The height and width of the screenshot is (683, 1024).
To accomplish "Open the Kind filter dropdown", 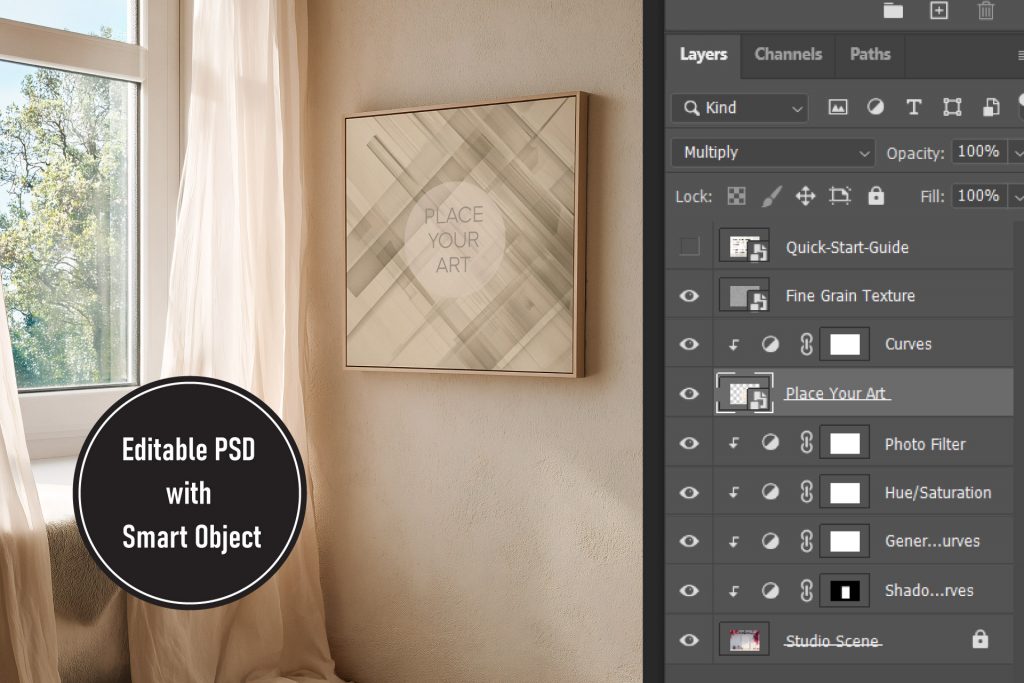I will (739, 108).
